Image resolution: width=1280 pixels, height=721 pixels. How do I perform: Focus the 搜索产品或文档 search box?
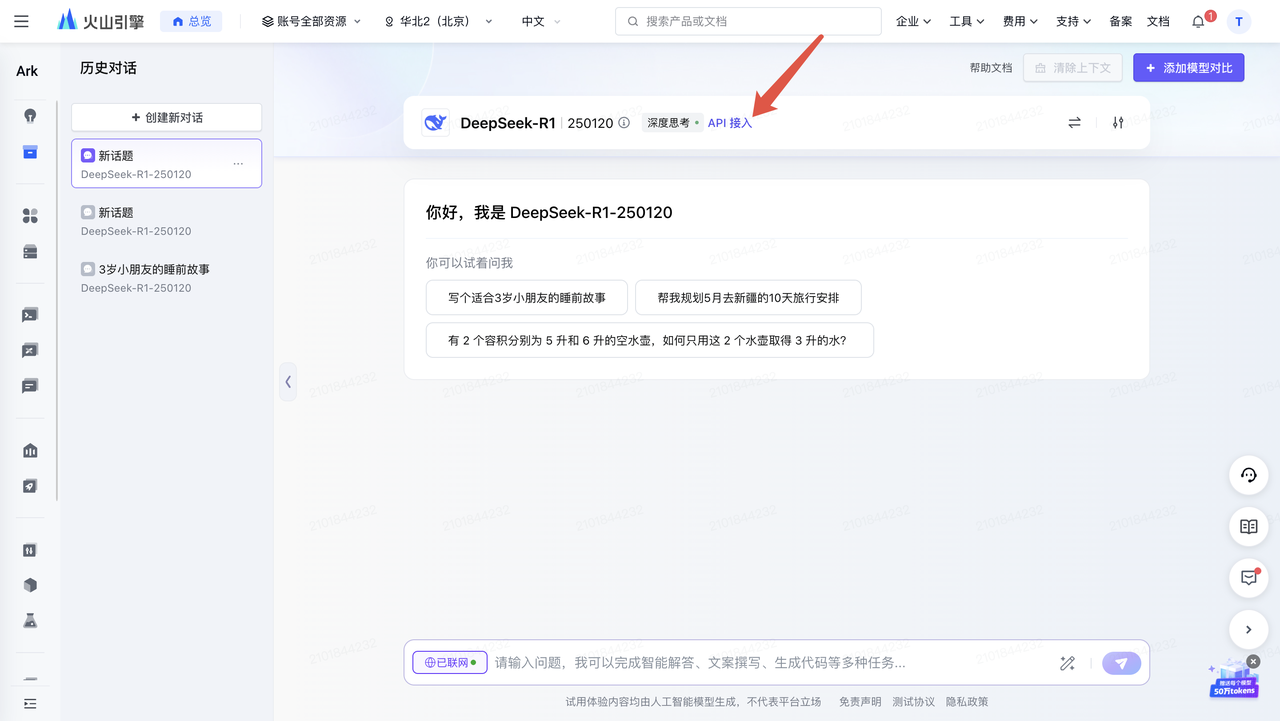click(x=748, y=21)
